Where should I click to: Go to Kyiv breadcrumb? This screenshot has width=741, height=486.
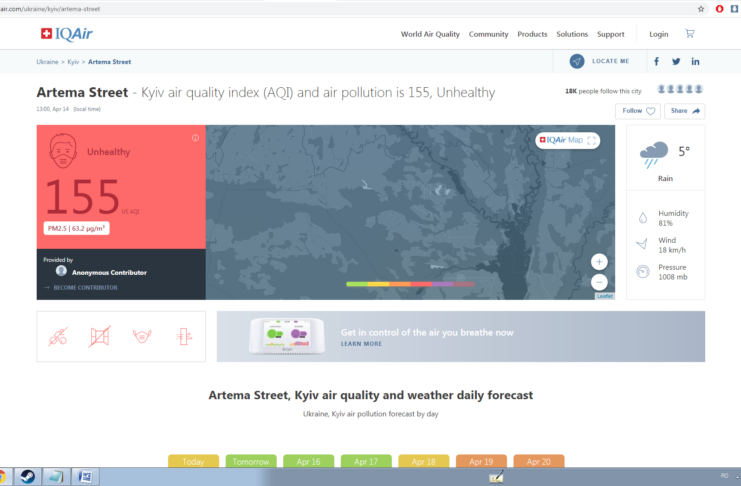tap(73, 62)
